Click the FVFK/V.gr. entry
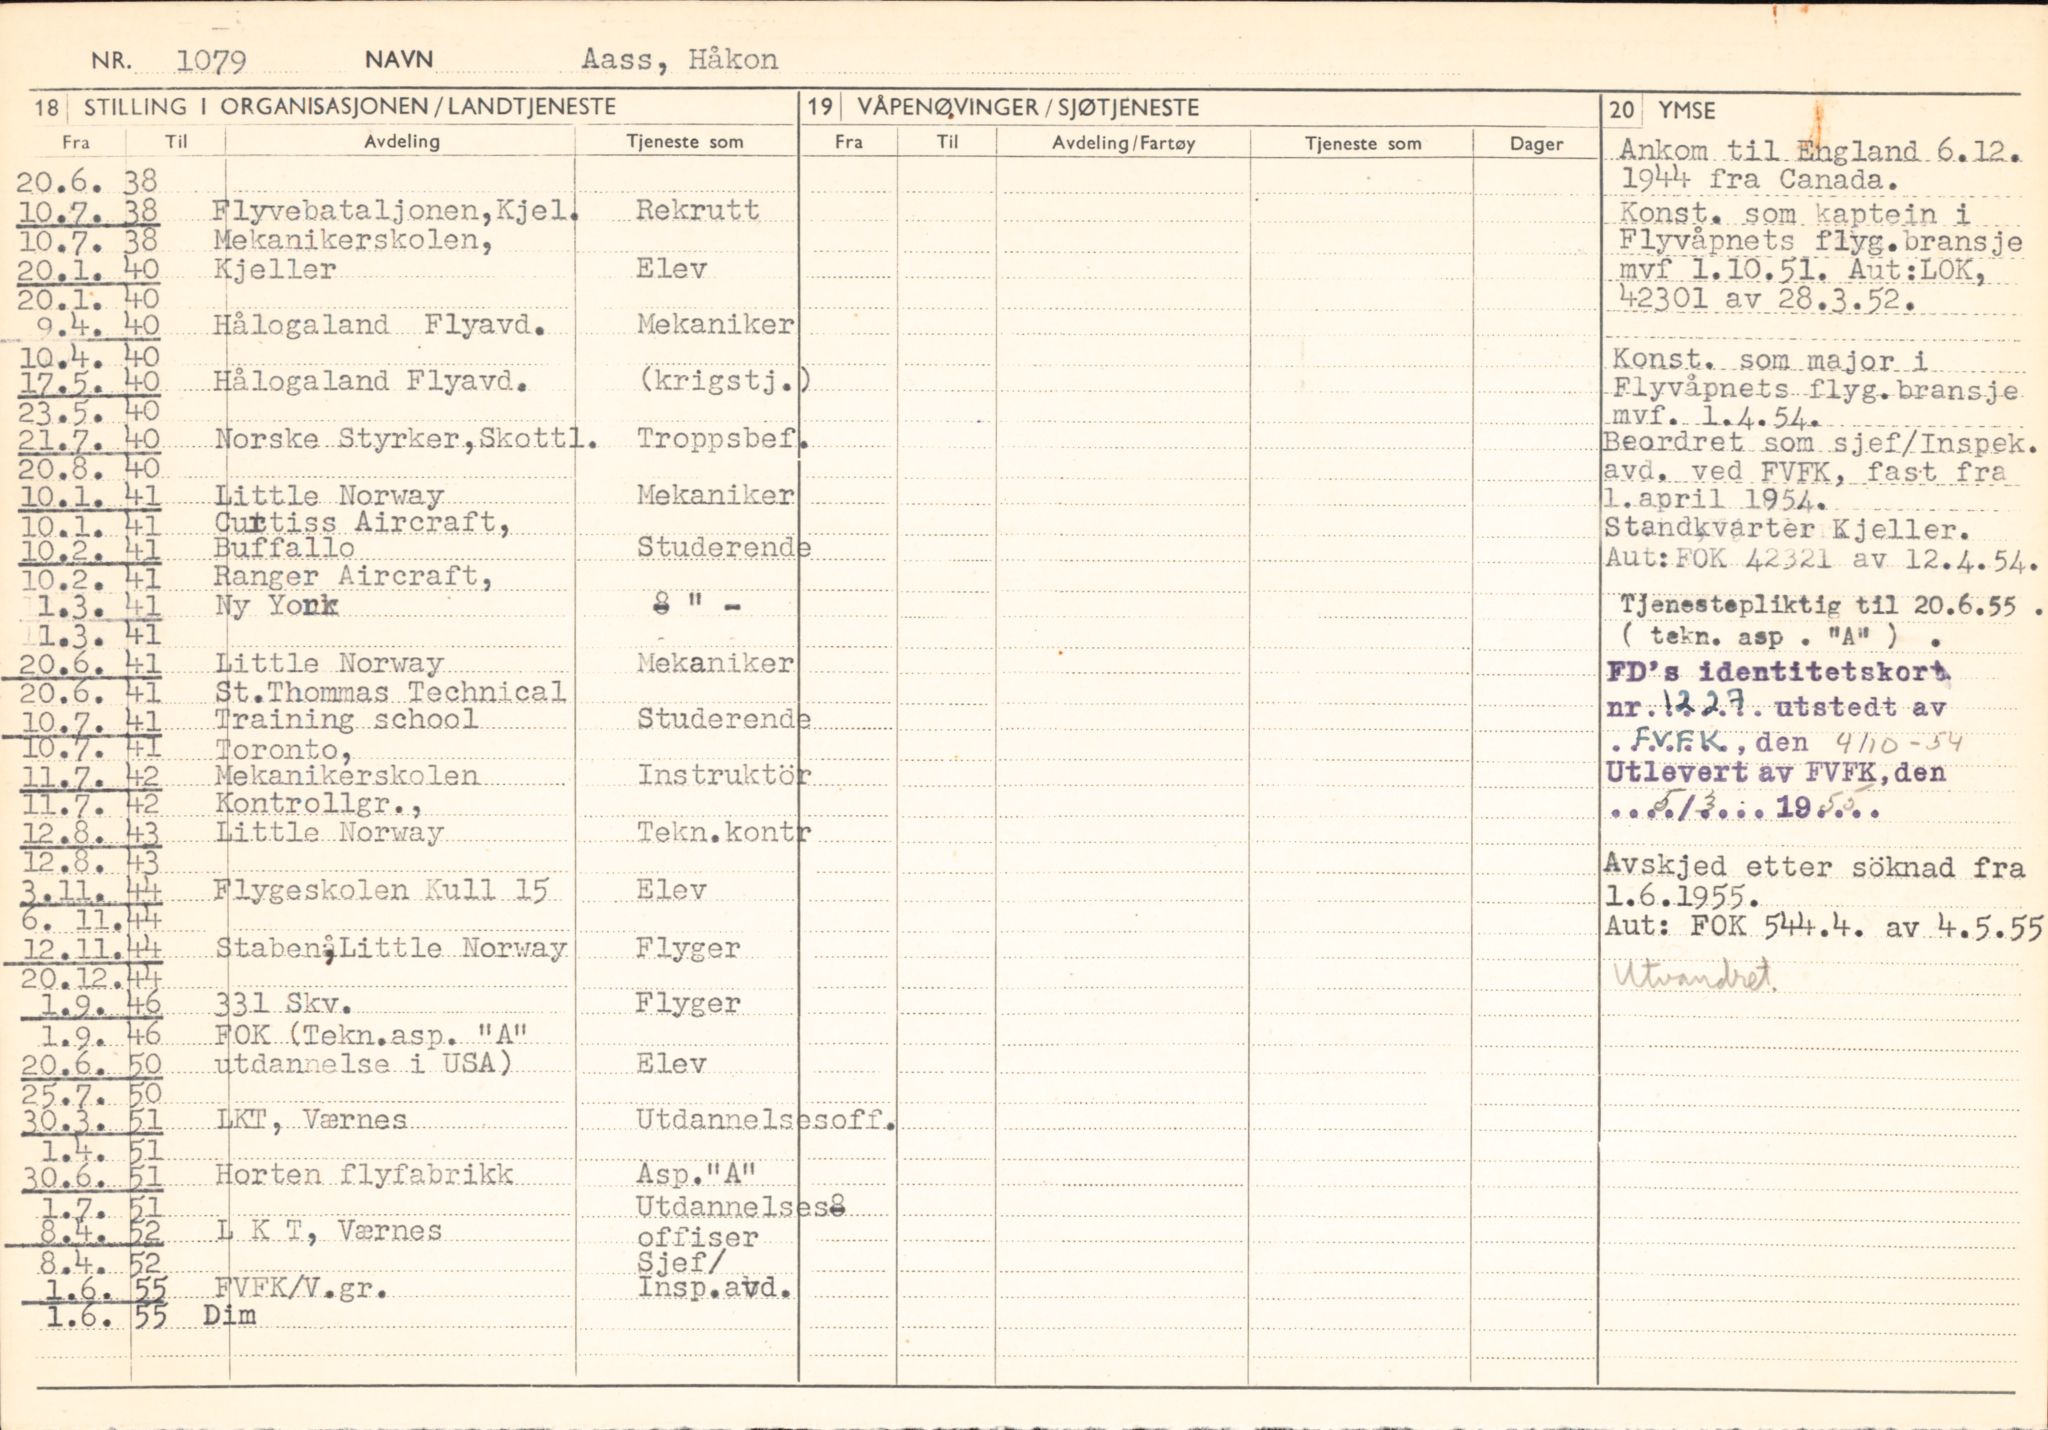Screen dimensions: 2048x1430 click(301, 1288)
